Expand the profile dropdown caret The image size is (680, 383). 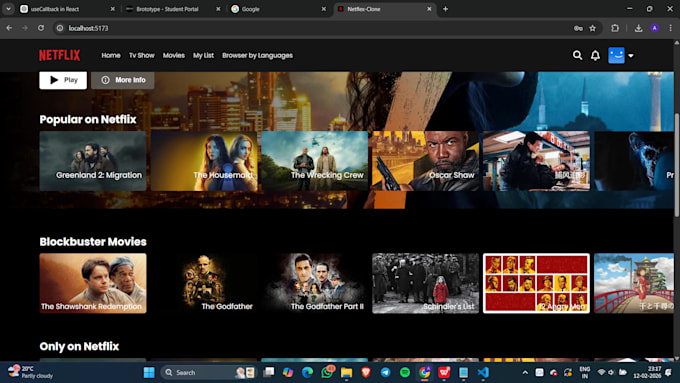[631, 56]
